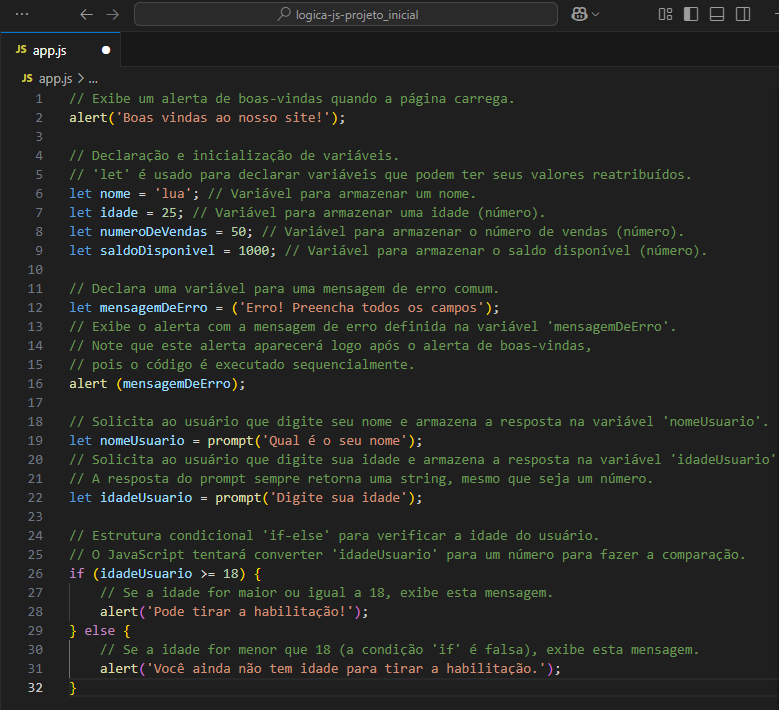
Task: Click line number 26 in gutter
Action: click(x=35, y=574)
